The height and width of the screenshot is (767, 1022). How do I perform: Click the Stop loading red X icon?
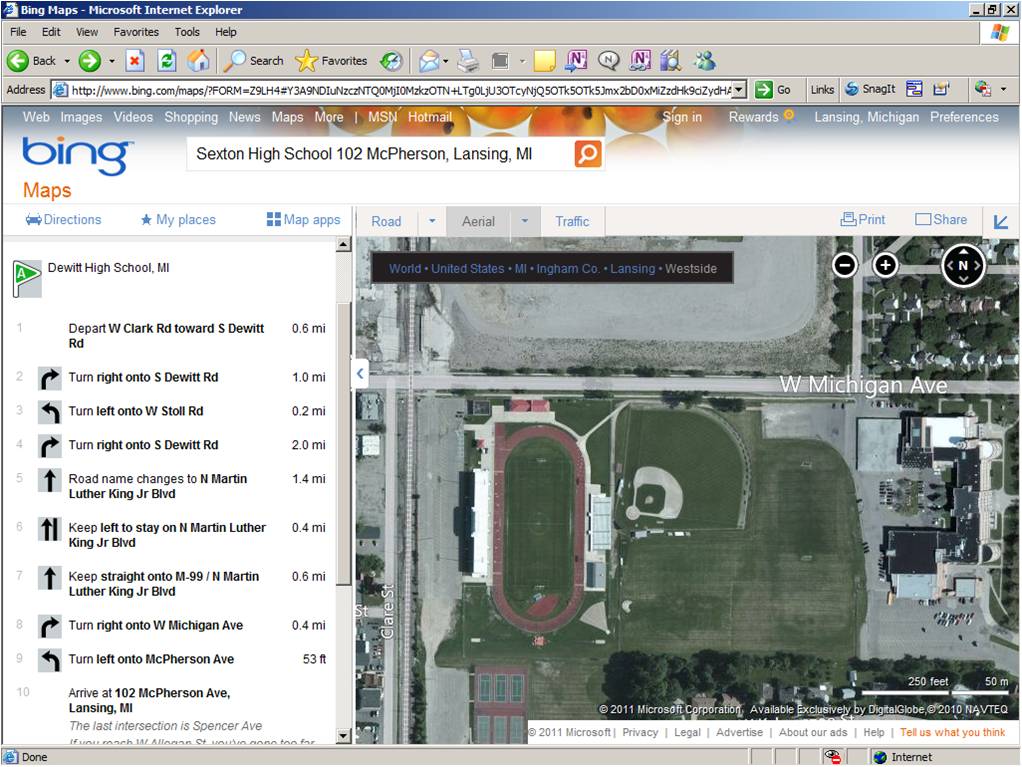click(134, 61)
